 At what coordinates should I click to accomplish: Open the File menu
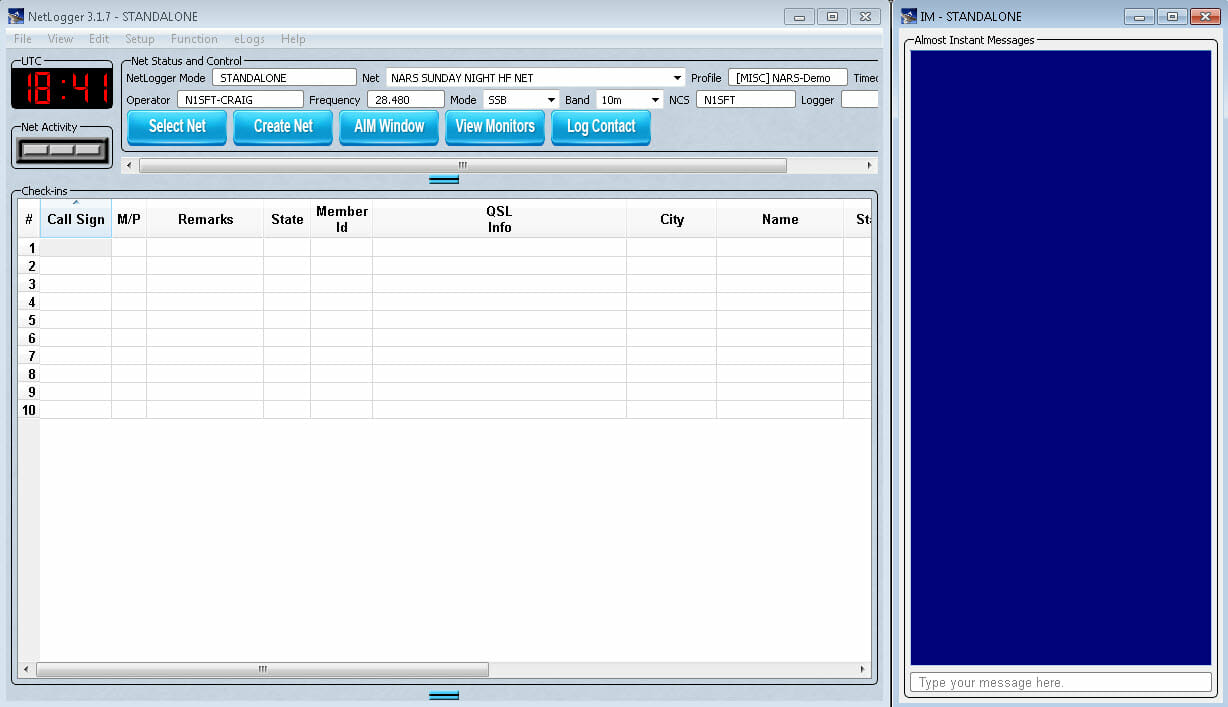(21, 39)
